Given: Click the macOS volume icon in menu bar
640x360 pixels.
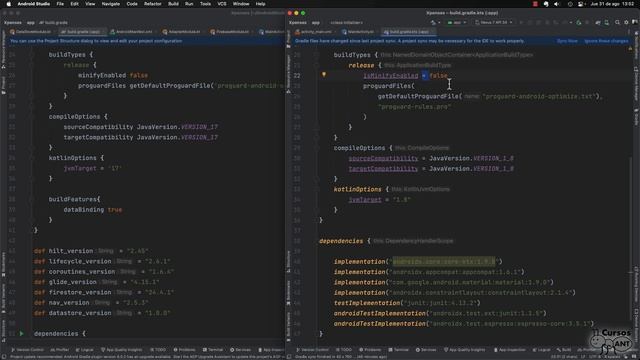Looking at the screenshot, I should click(x=557, y=4).
